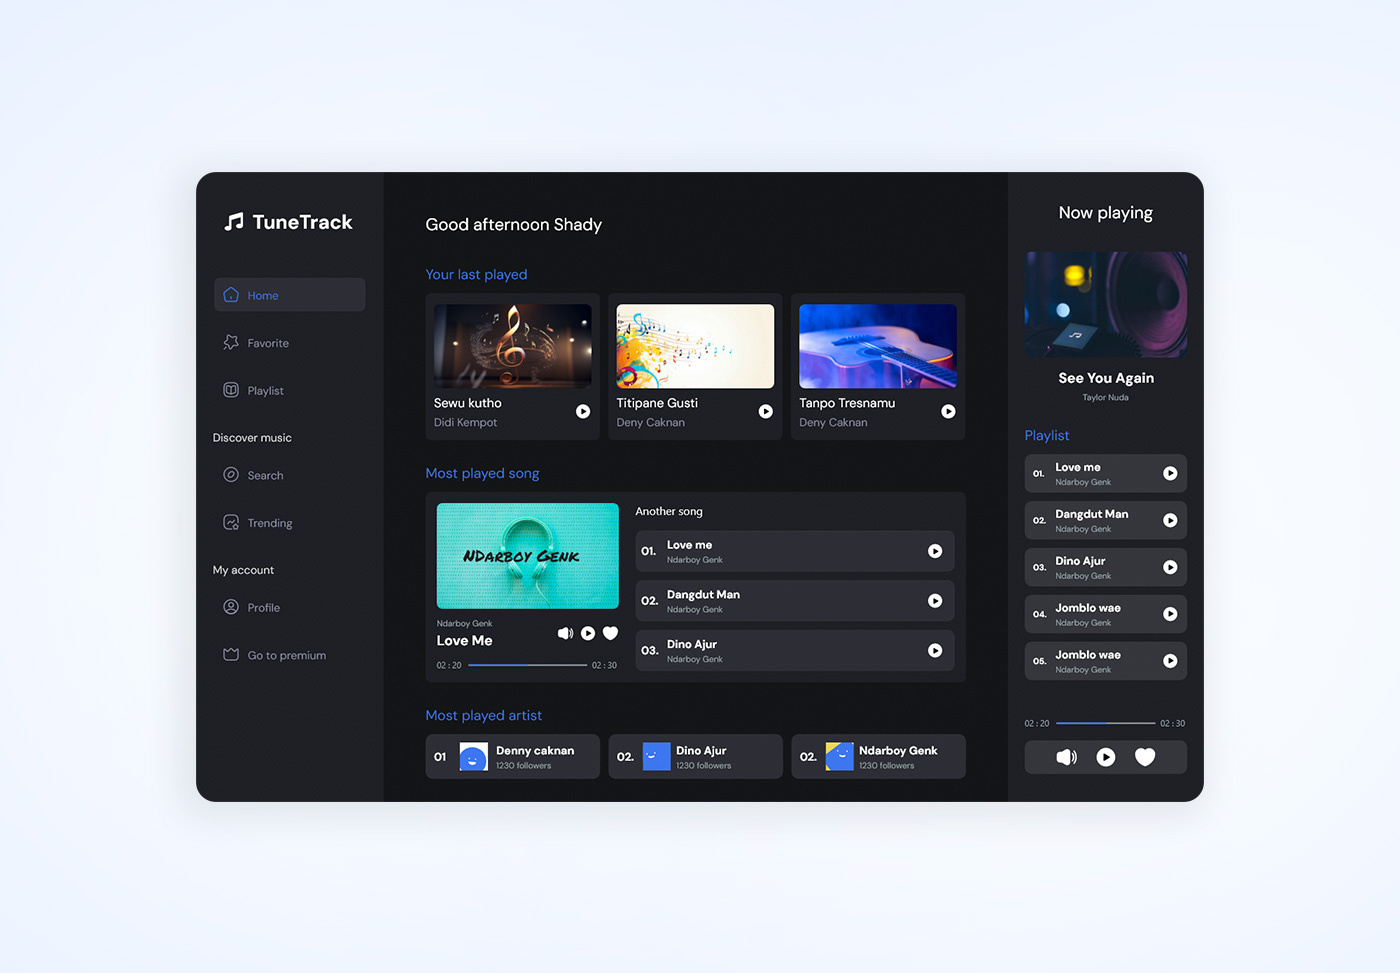Image resolution: width=1400 pixels, height=973 pixels.
Task: Mute the Love Me player volume
Action: (x=565, y=633)
